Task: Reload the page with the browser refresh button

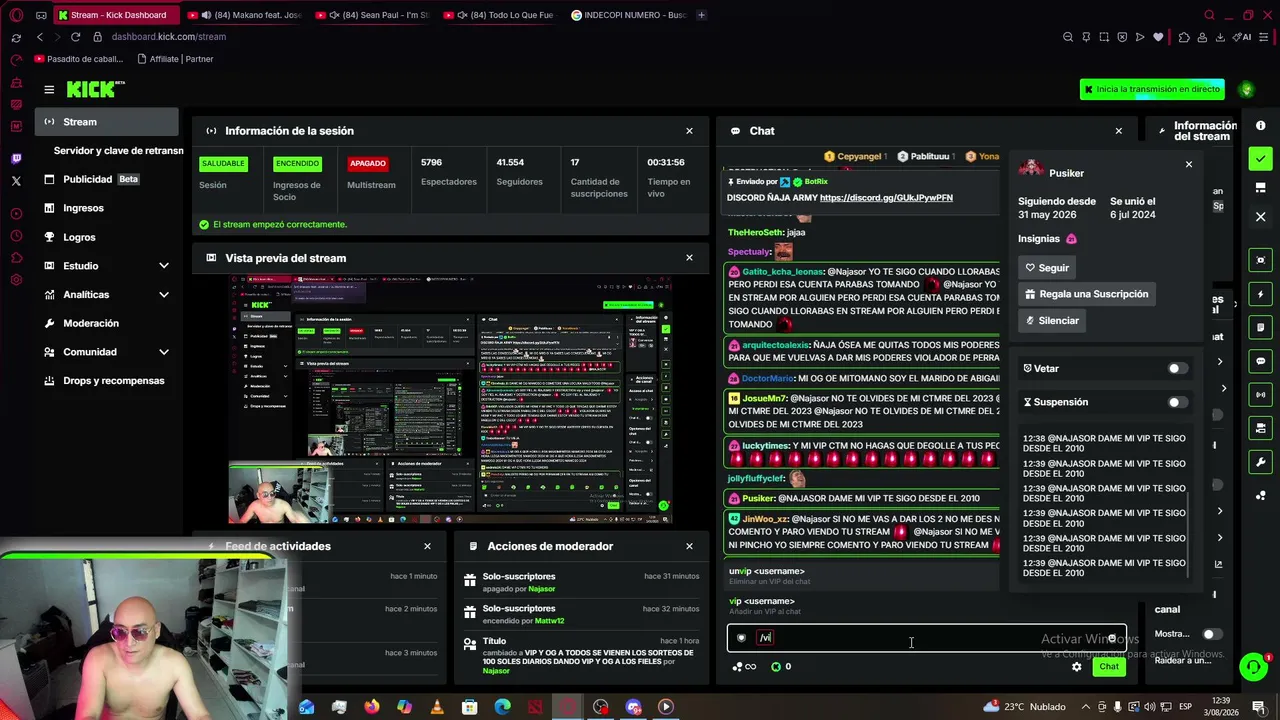Action: tap(75, 37)
